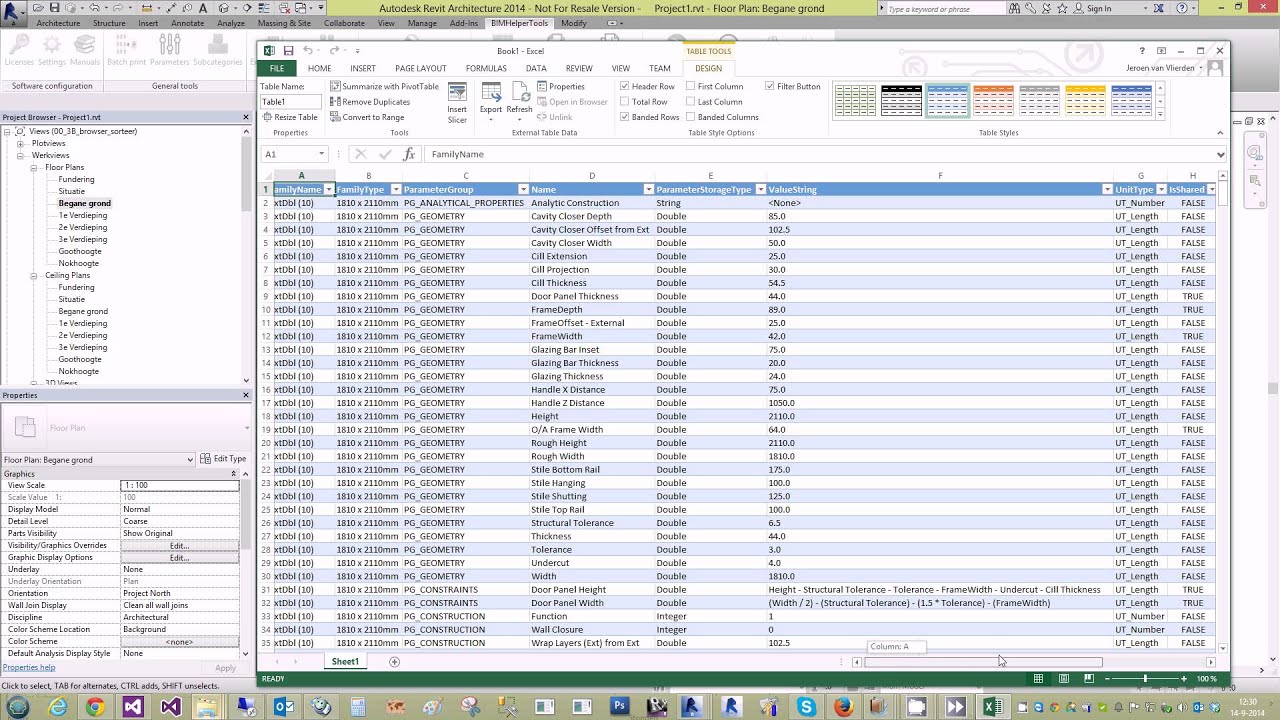Switch to the FORMULAS tab
The width and height of the screenshot is (1280, 720).
click(486, 68)
